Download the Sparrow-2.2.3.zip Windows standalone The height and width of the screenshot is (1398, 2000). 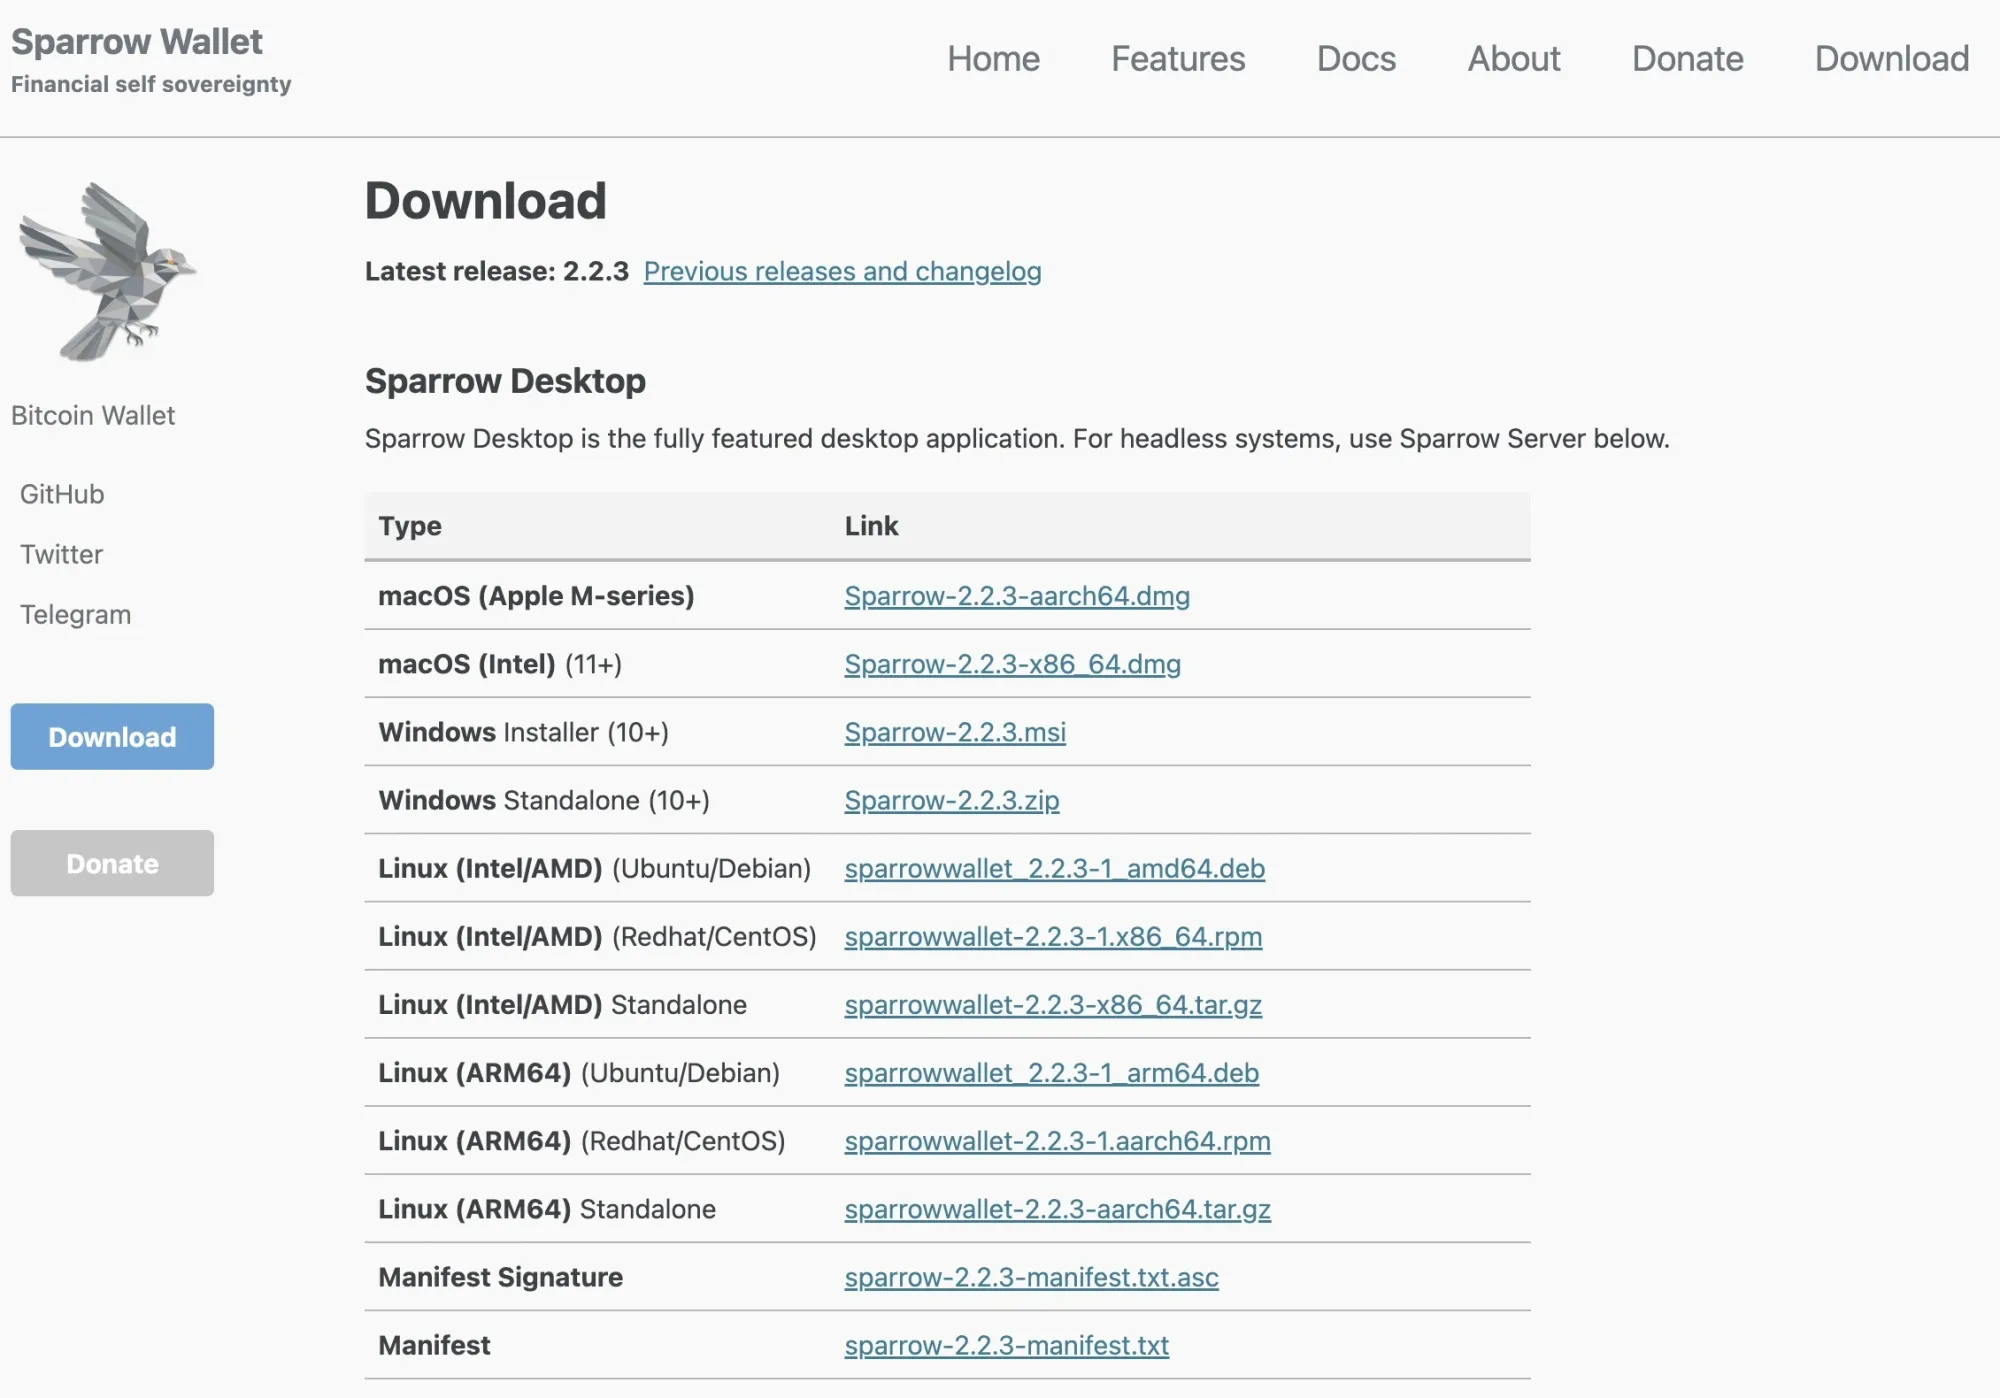pos(952,800)
